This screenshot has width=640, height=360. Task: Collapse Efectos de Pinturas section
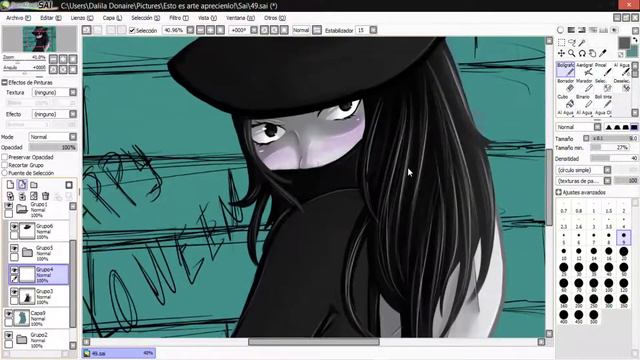(4, 82)
